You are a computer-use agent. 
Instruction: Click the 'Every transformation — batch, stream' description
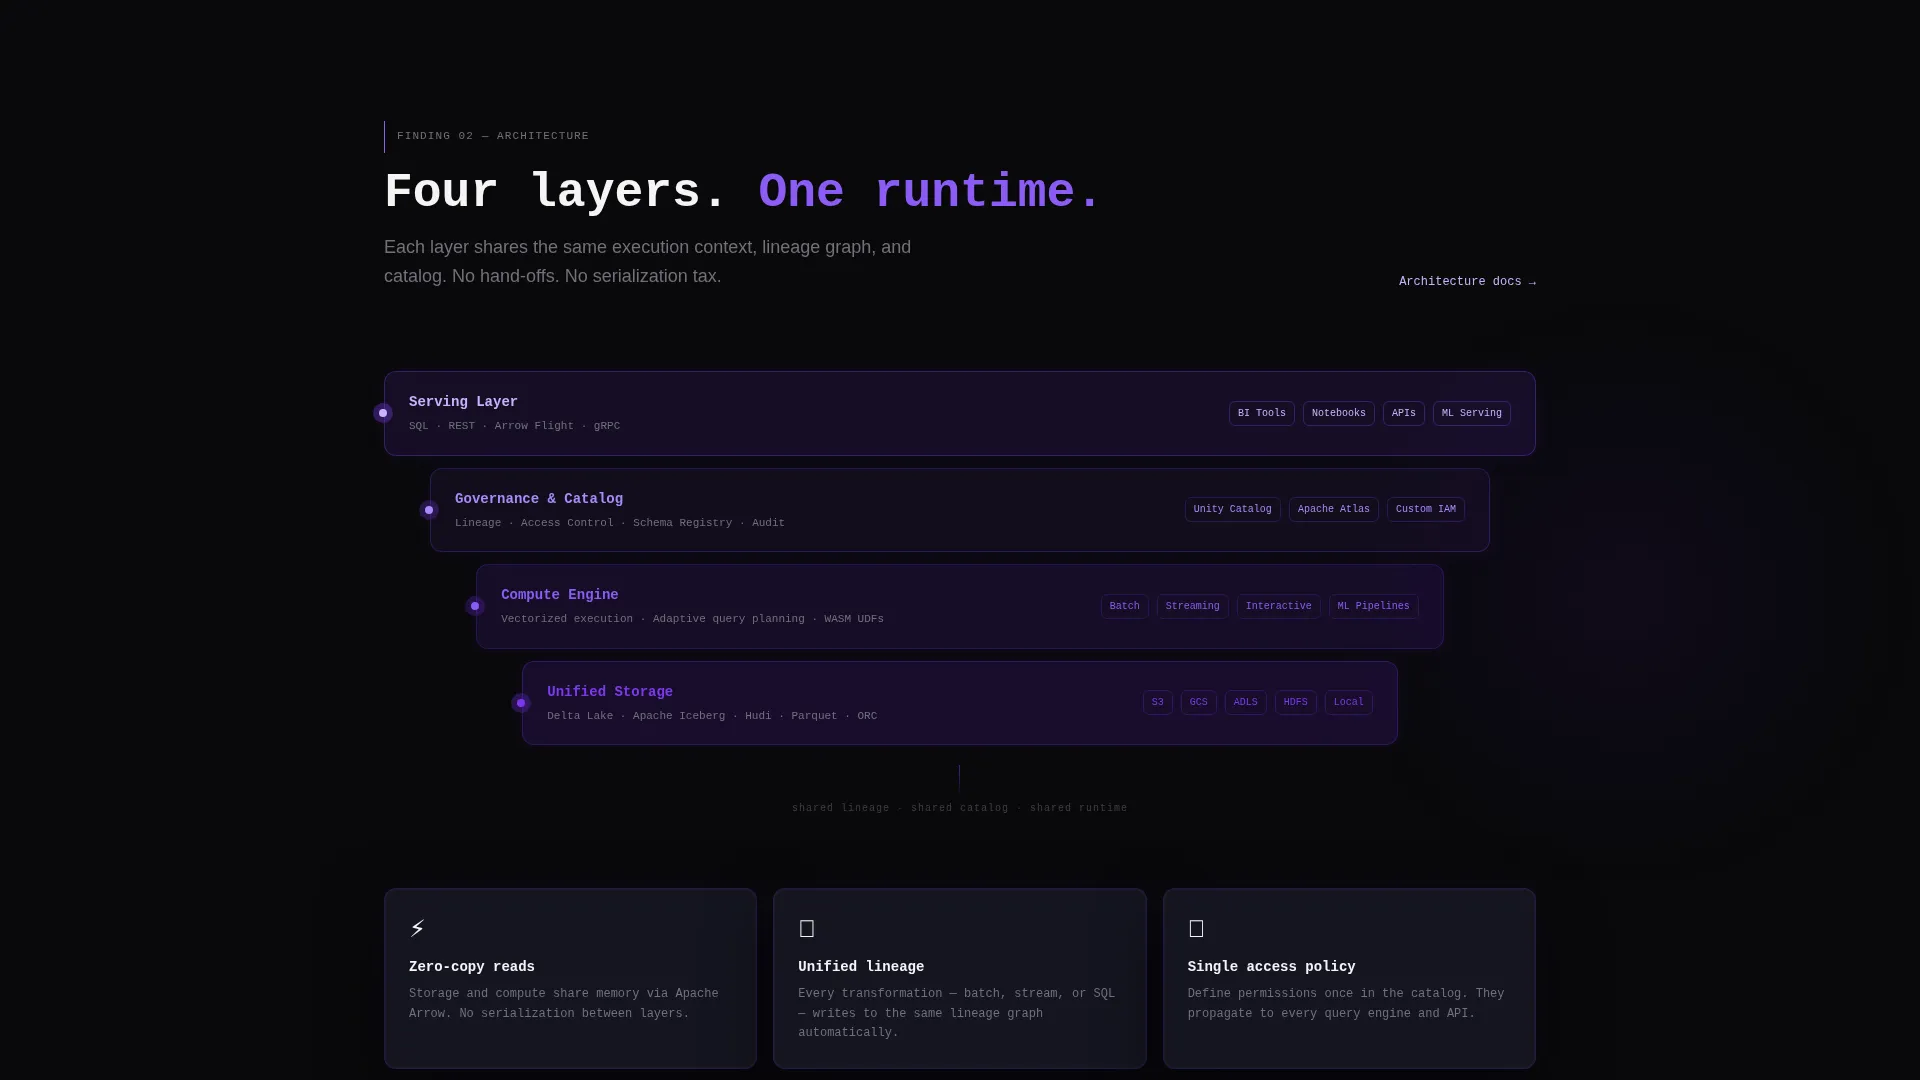tap(956, 1013)
